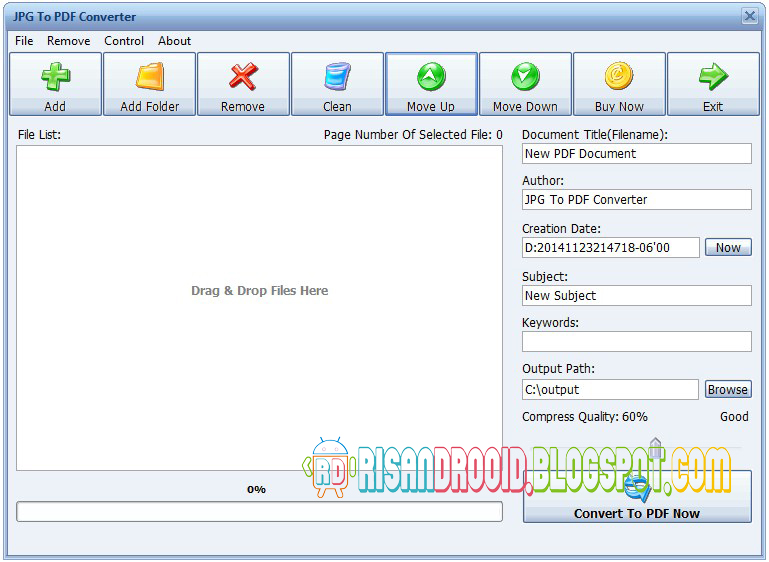Click the Document Title input field

[x=637, y=153]
